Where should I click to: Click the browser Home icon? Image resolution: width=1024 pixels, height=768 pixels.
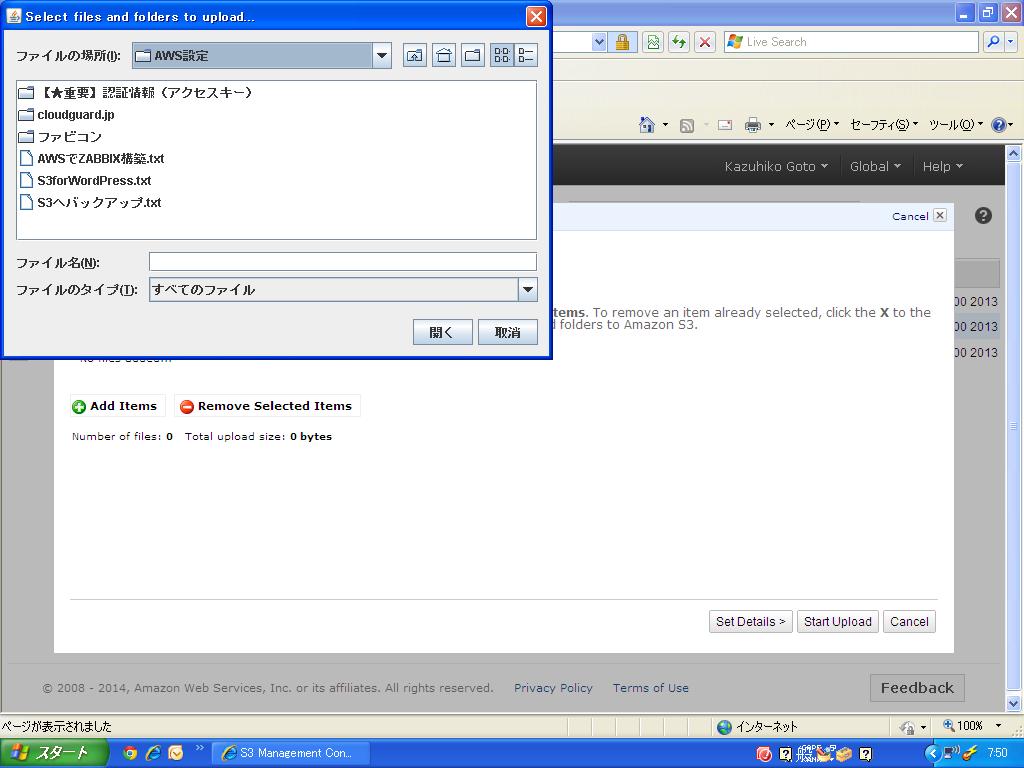[647, 125]
